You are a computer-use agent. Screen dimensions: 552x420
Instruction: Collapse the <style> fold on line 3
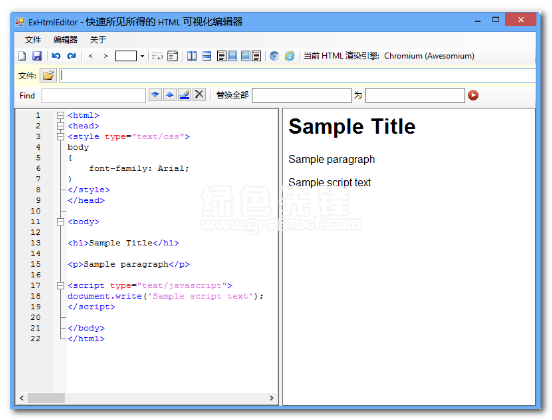click(x=61, y=137)
